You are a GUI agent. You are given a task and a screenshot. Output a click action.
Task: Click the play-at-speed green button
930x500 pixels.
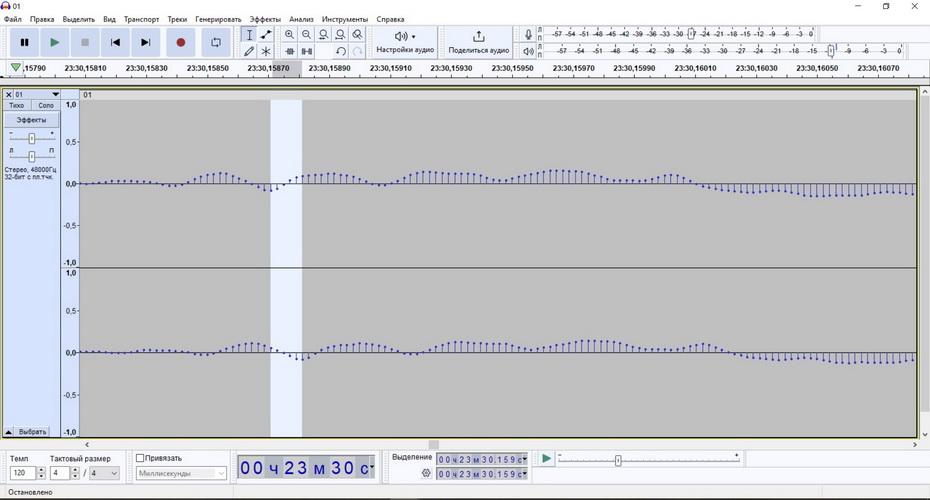point(546,458)
